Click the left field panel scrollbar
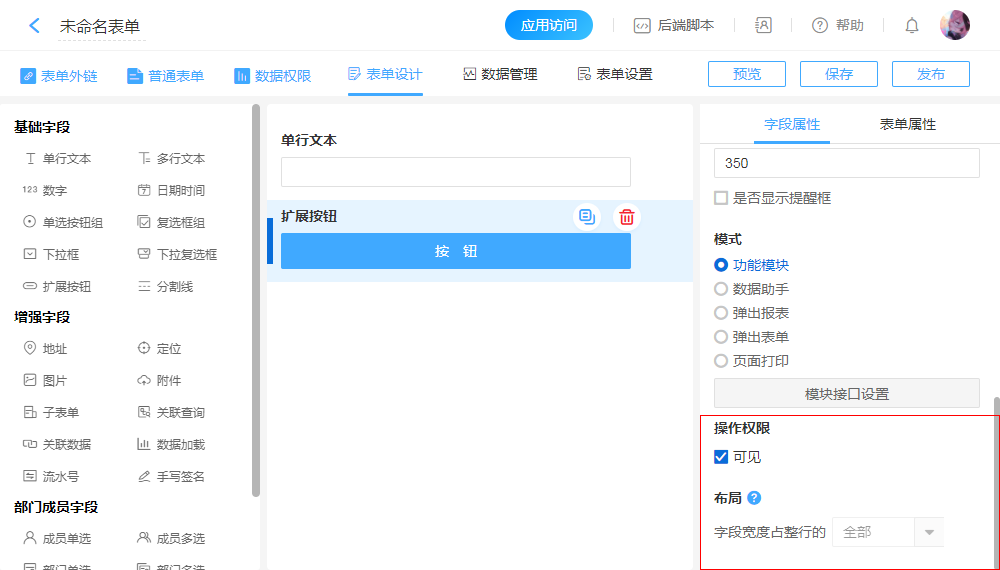 click(256, 300)
